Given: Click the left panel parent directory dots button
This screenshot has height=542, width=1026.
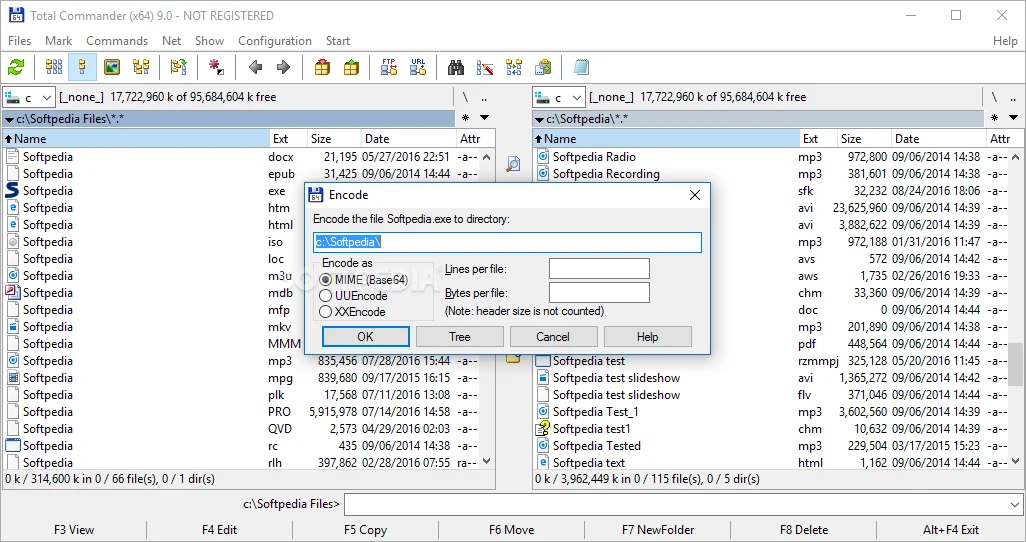Looking at the screenshot, I should point(484,97).
